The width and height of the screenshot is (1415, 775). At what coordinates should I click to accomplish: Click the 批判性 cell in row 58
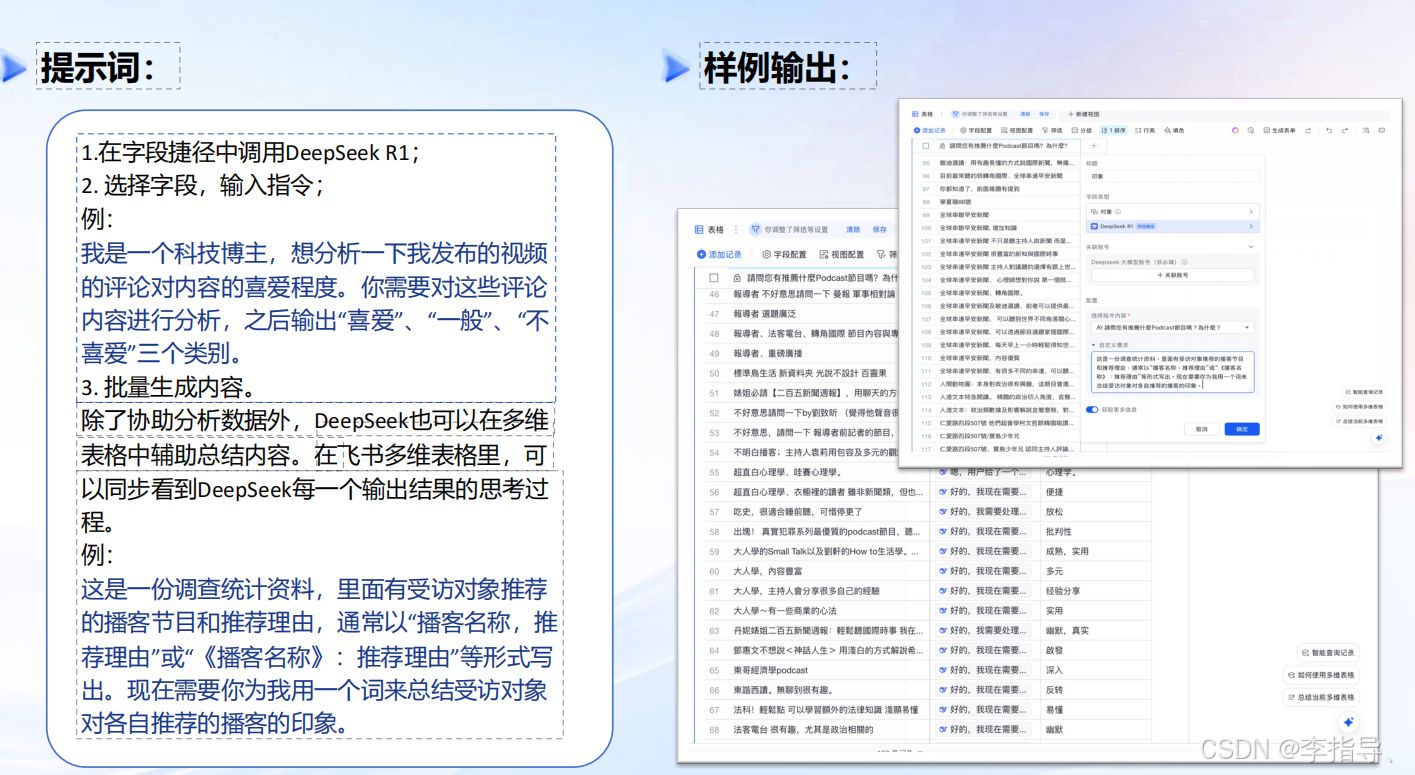[x=1095, y=532]
